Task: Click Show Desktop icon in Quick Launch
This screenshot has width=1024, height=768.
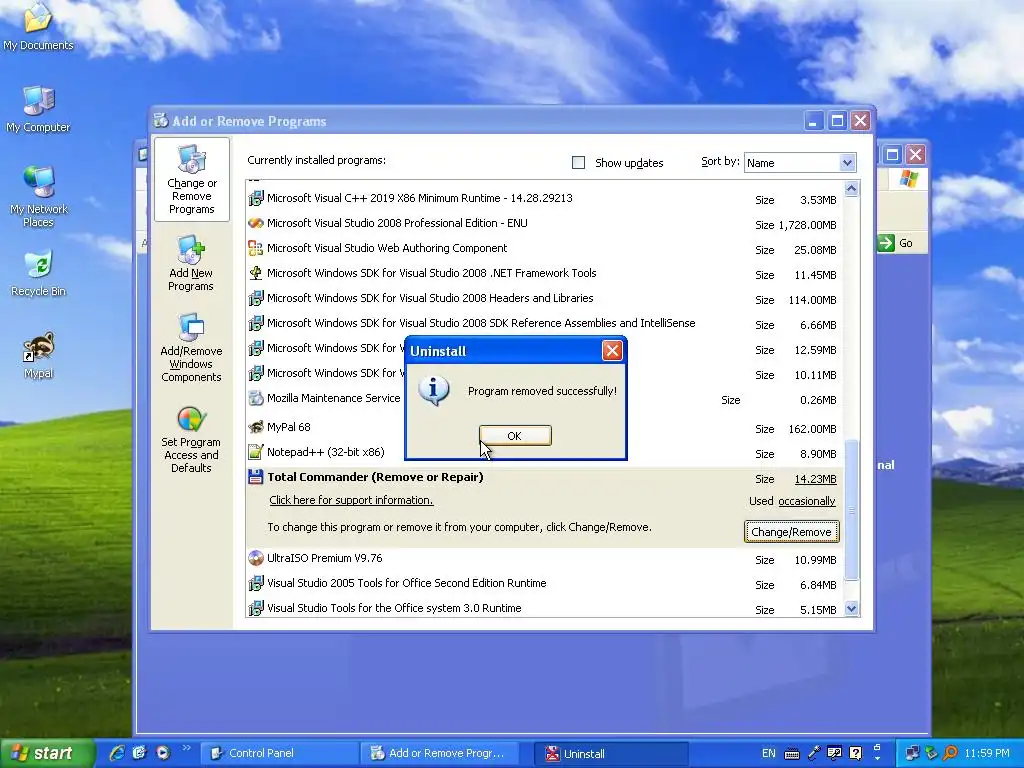Action: pos(140,753)
